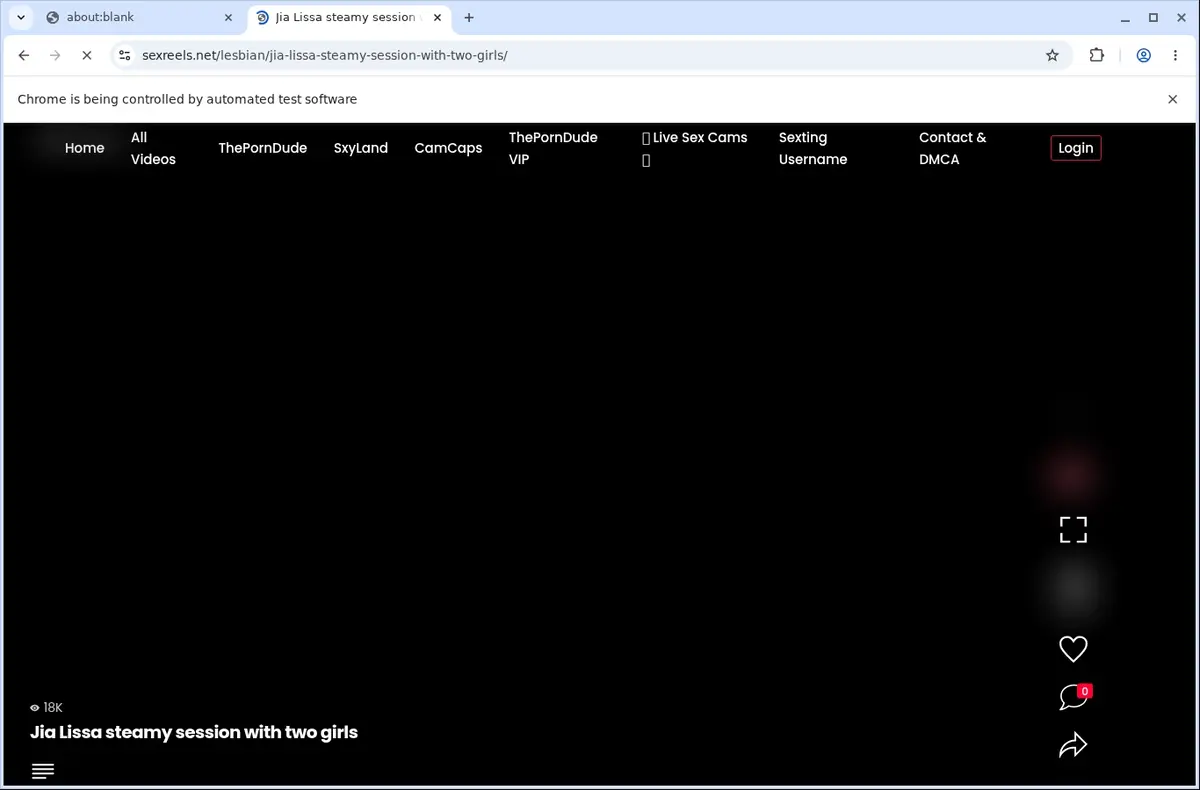The width and height of the screenshot is (1200, 790).
Task: Open the Chrome extensions puzzle icon
Action: 1097,56
